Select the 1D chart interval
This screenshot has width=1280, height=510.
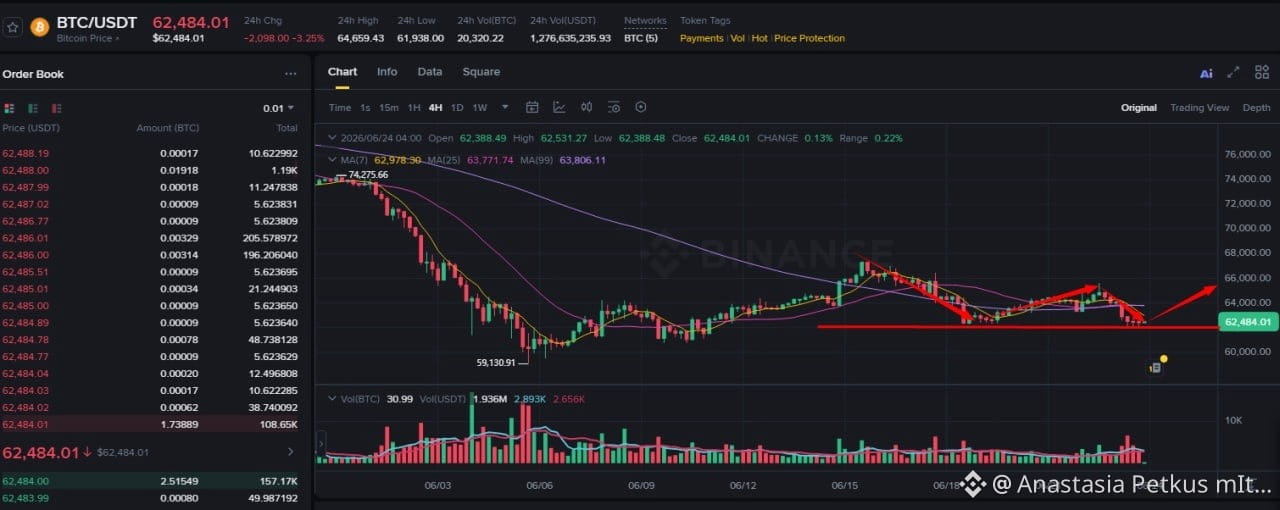[x=457, y=108]
